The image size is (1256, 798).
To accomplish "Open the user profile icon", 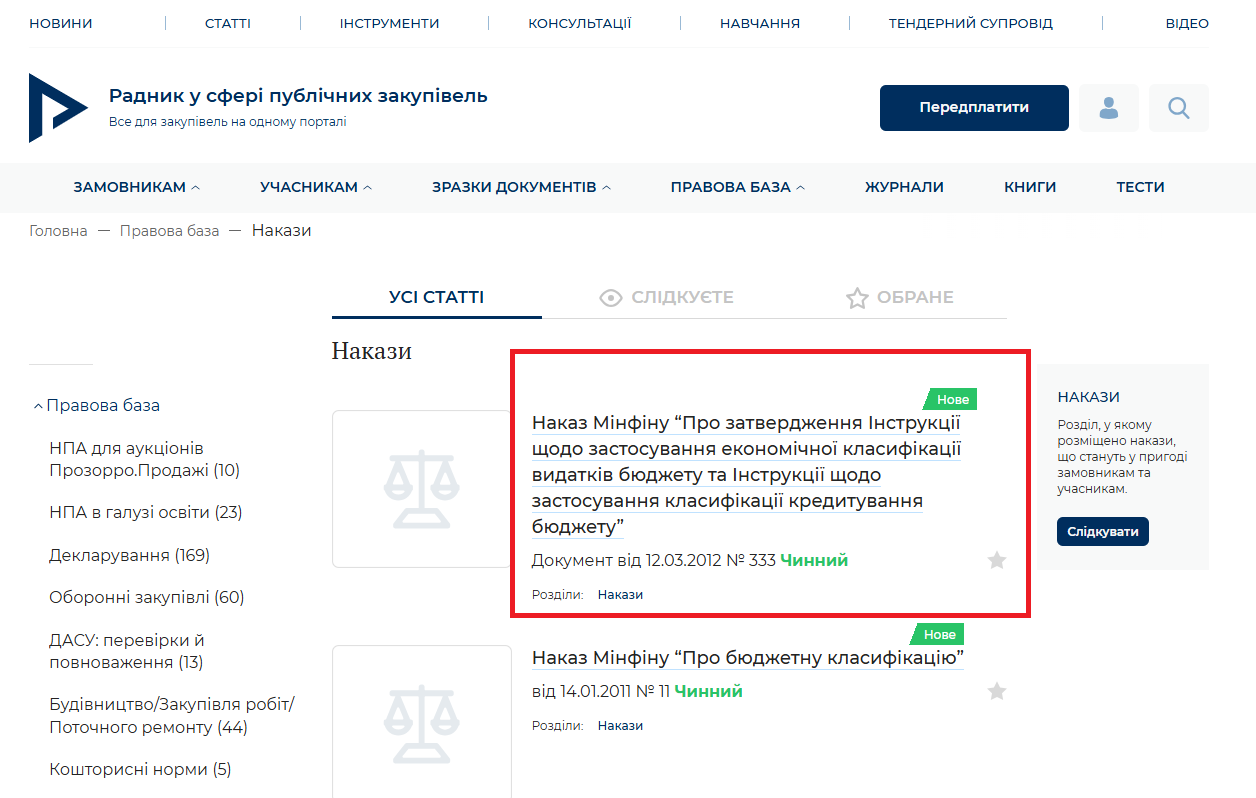I will pyautogui.click(x=1108, y=108).
